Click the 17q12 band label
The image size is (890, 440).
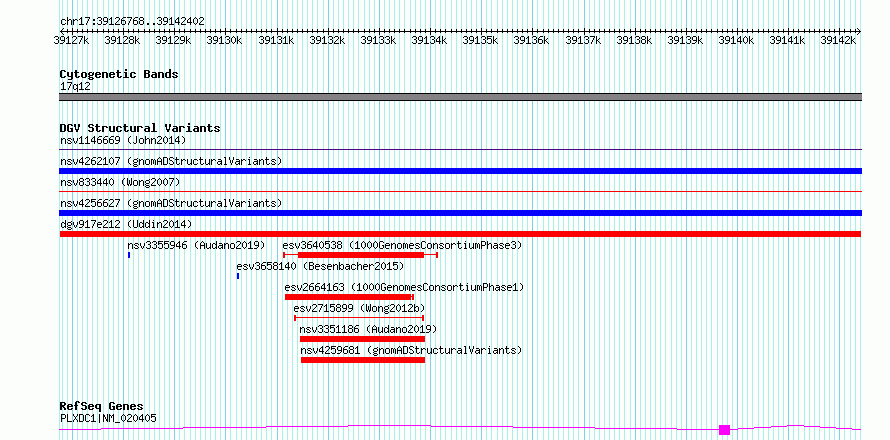click(x=75, y=86)
